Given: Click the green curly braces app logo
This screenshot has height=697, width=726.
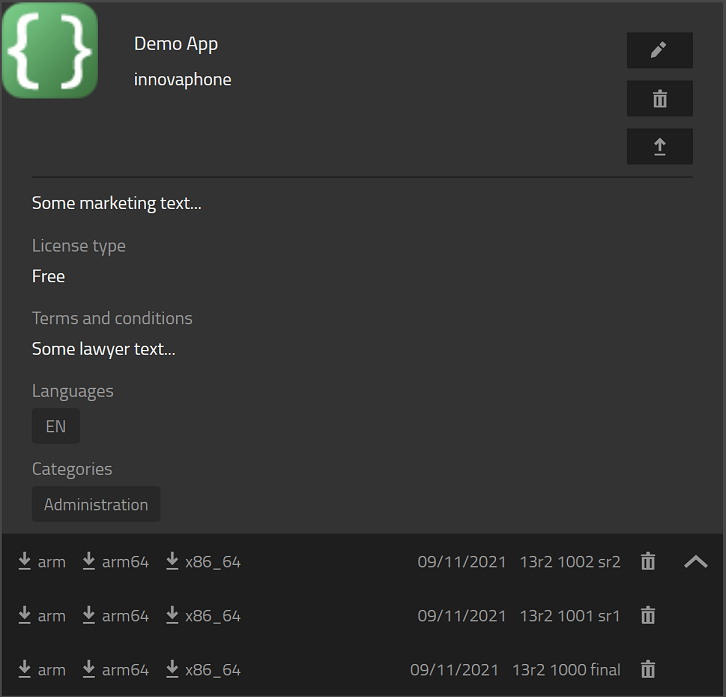Looking at the screenshot, I should click(x=50, y=50).
